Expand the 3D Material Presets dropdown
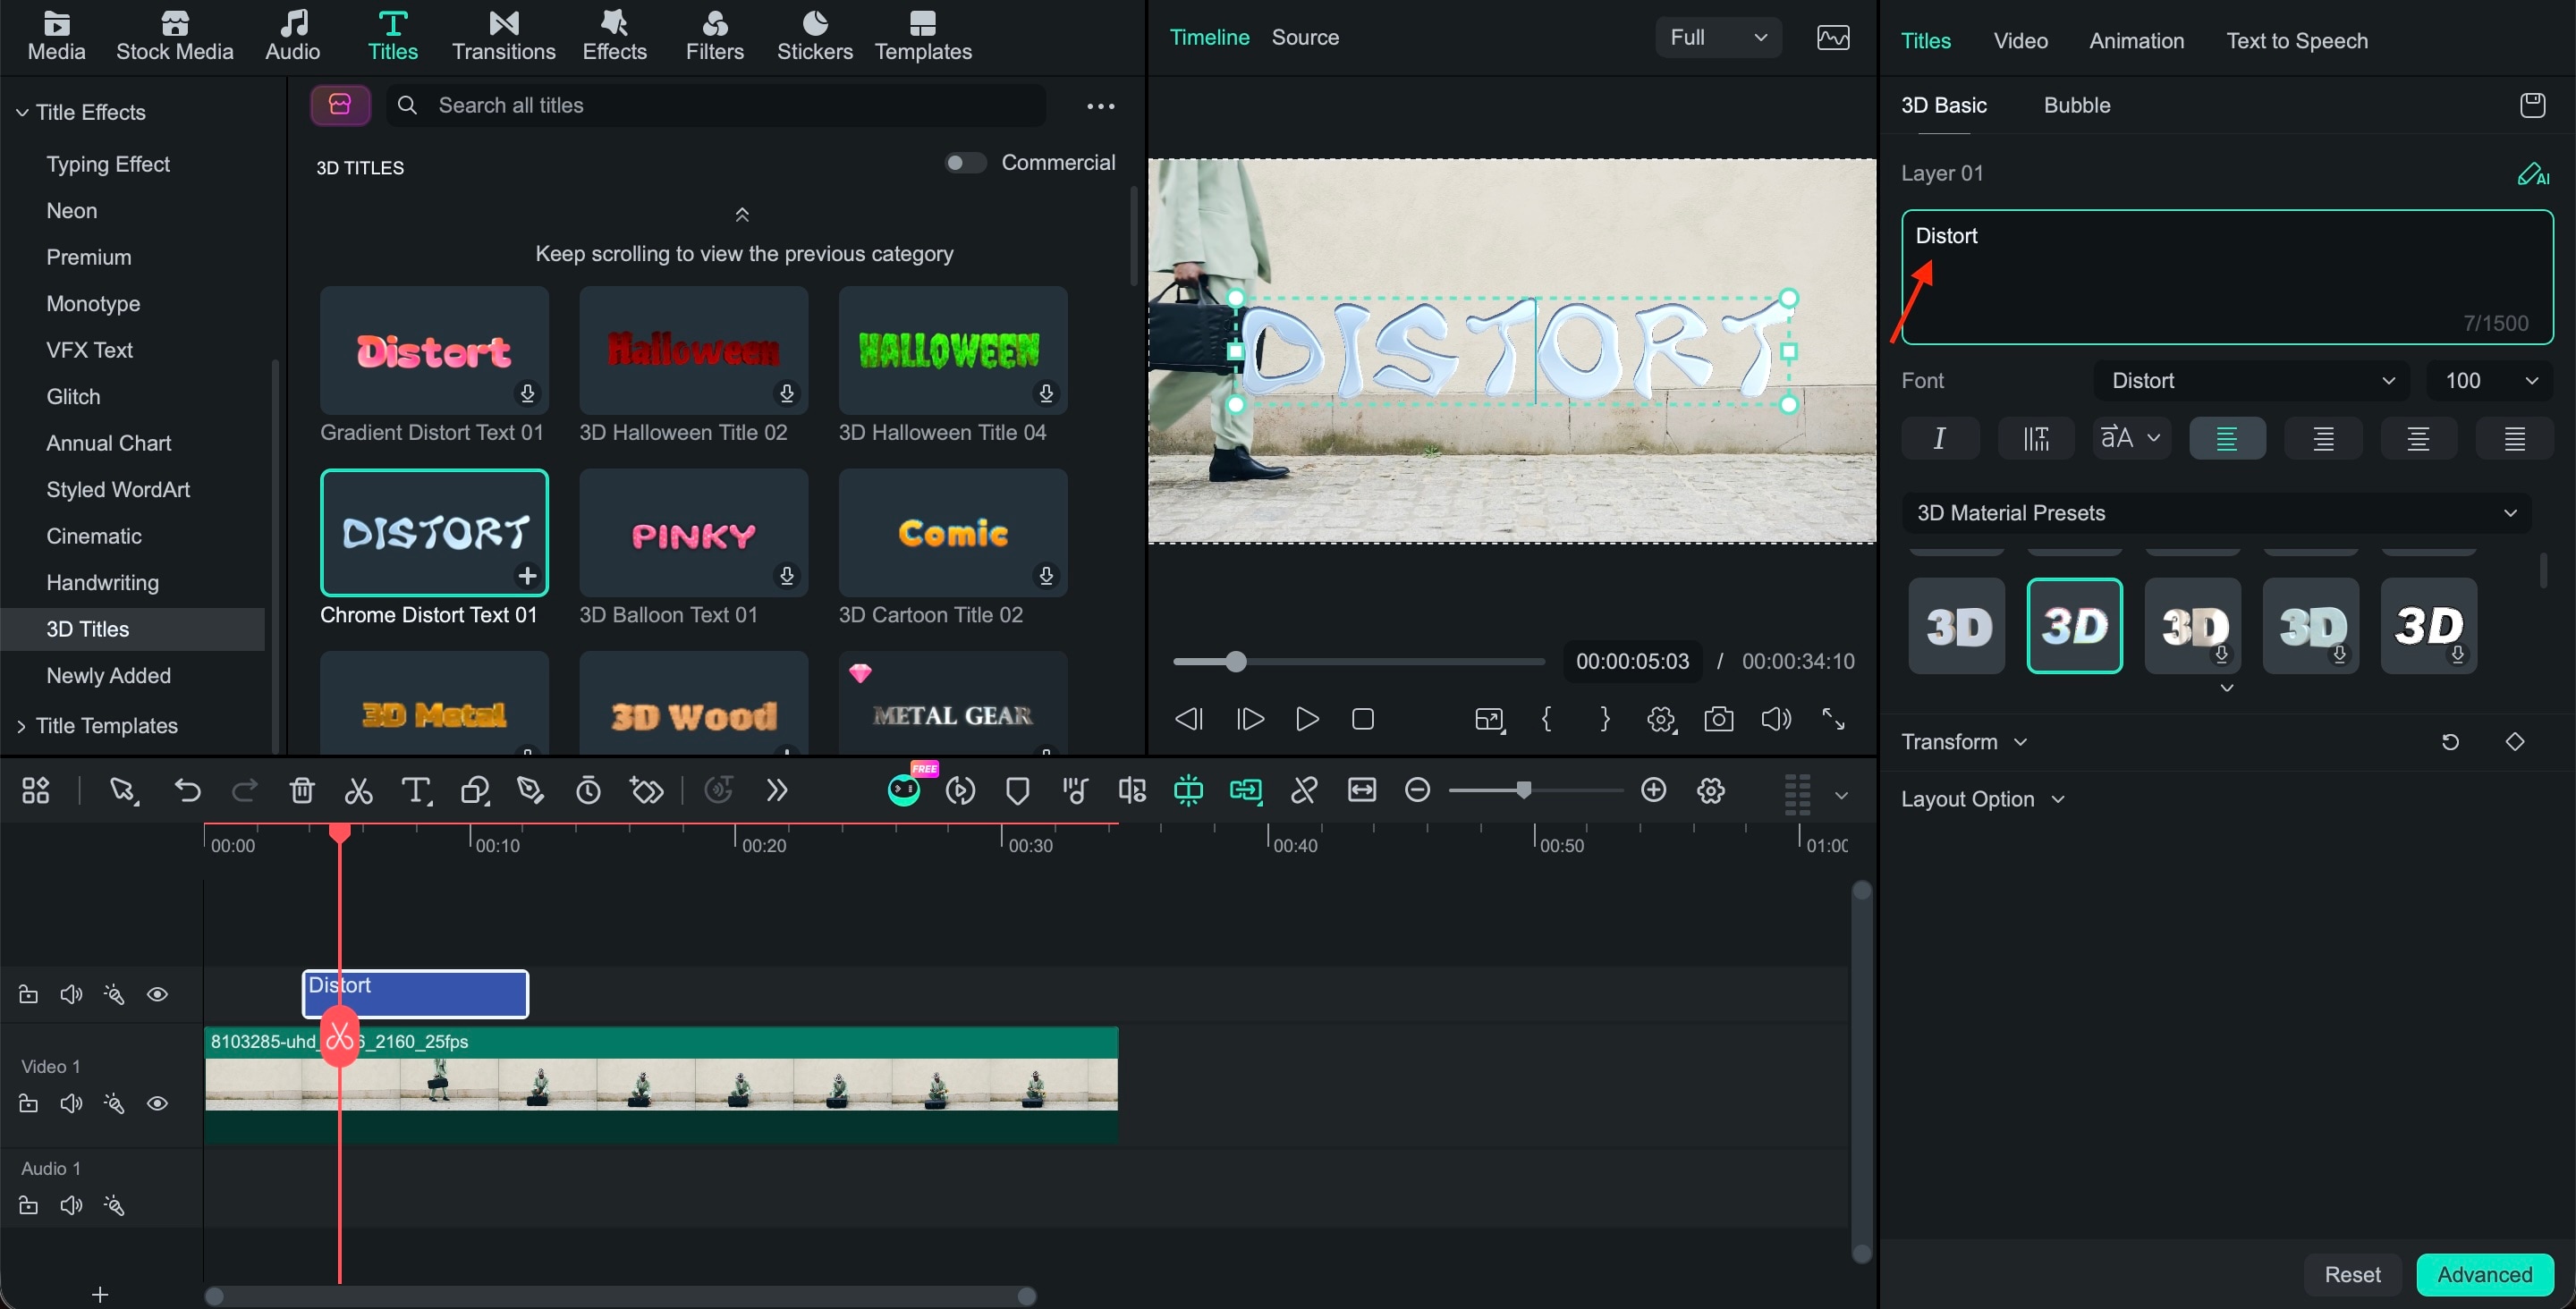 pyautogui.click(x=2217, y=513)
